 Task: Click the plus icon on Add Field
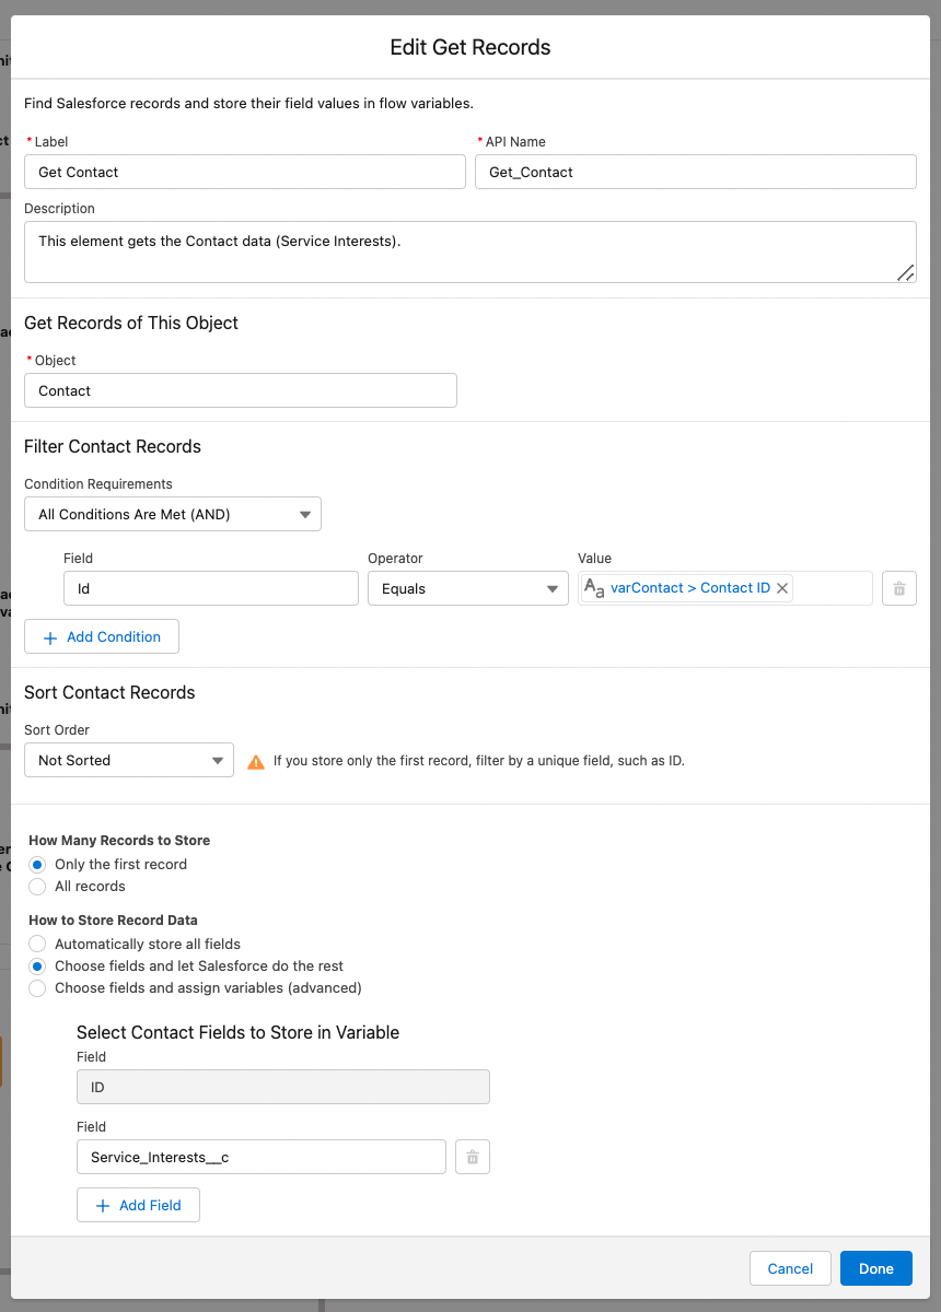coord(101,1204)
